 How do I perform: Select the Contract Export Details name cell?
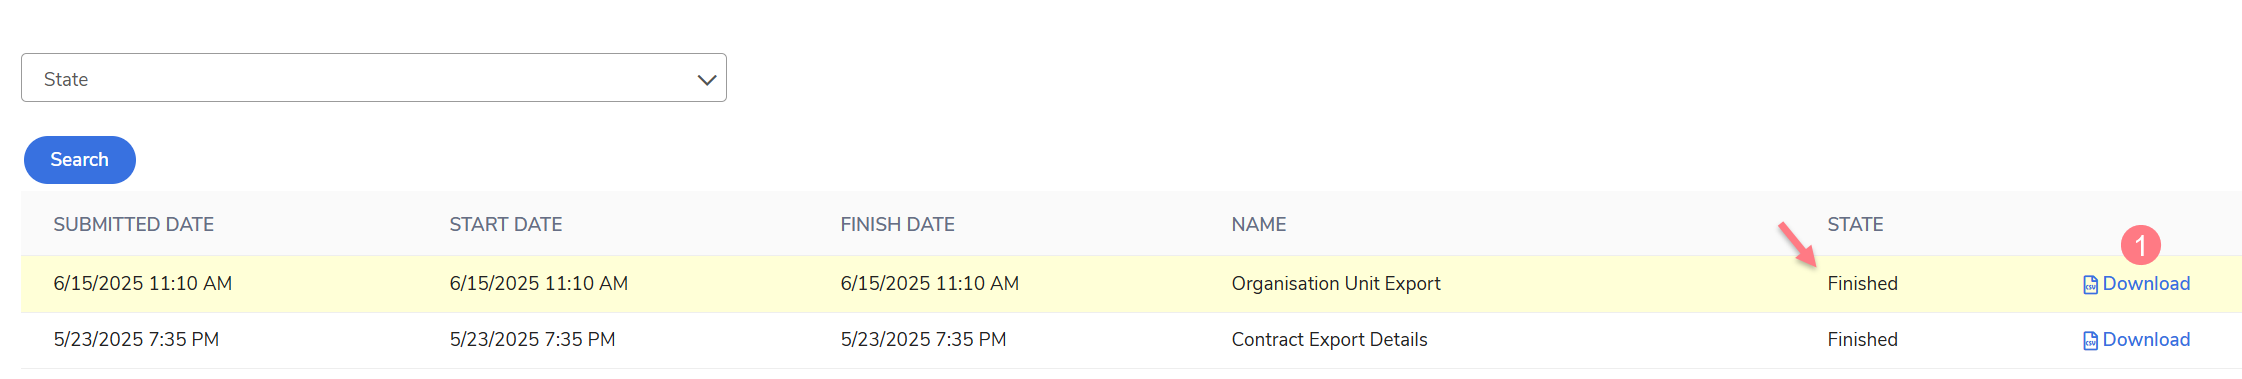pos(1329,340)
